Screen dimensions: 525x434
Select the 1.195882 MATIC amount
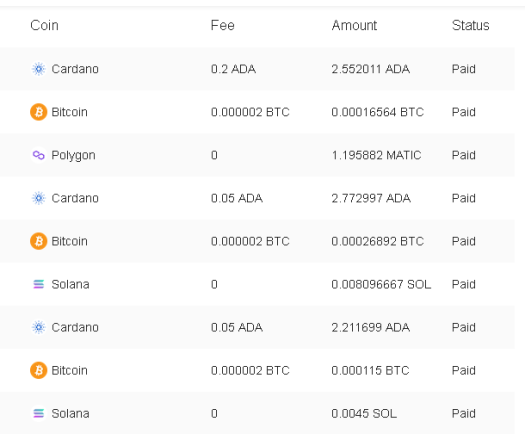(376, 155)
